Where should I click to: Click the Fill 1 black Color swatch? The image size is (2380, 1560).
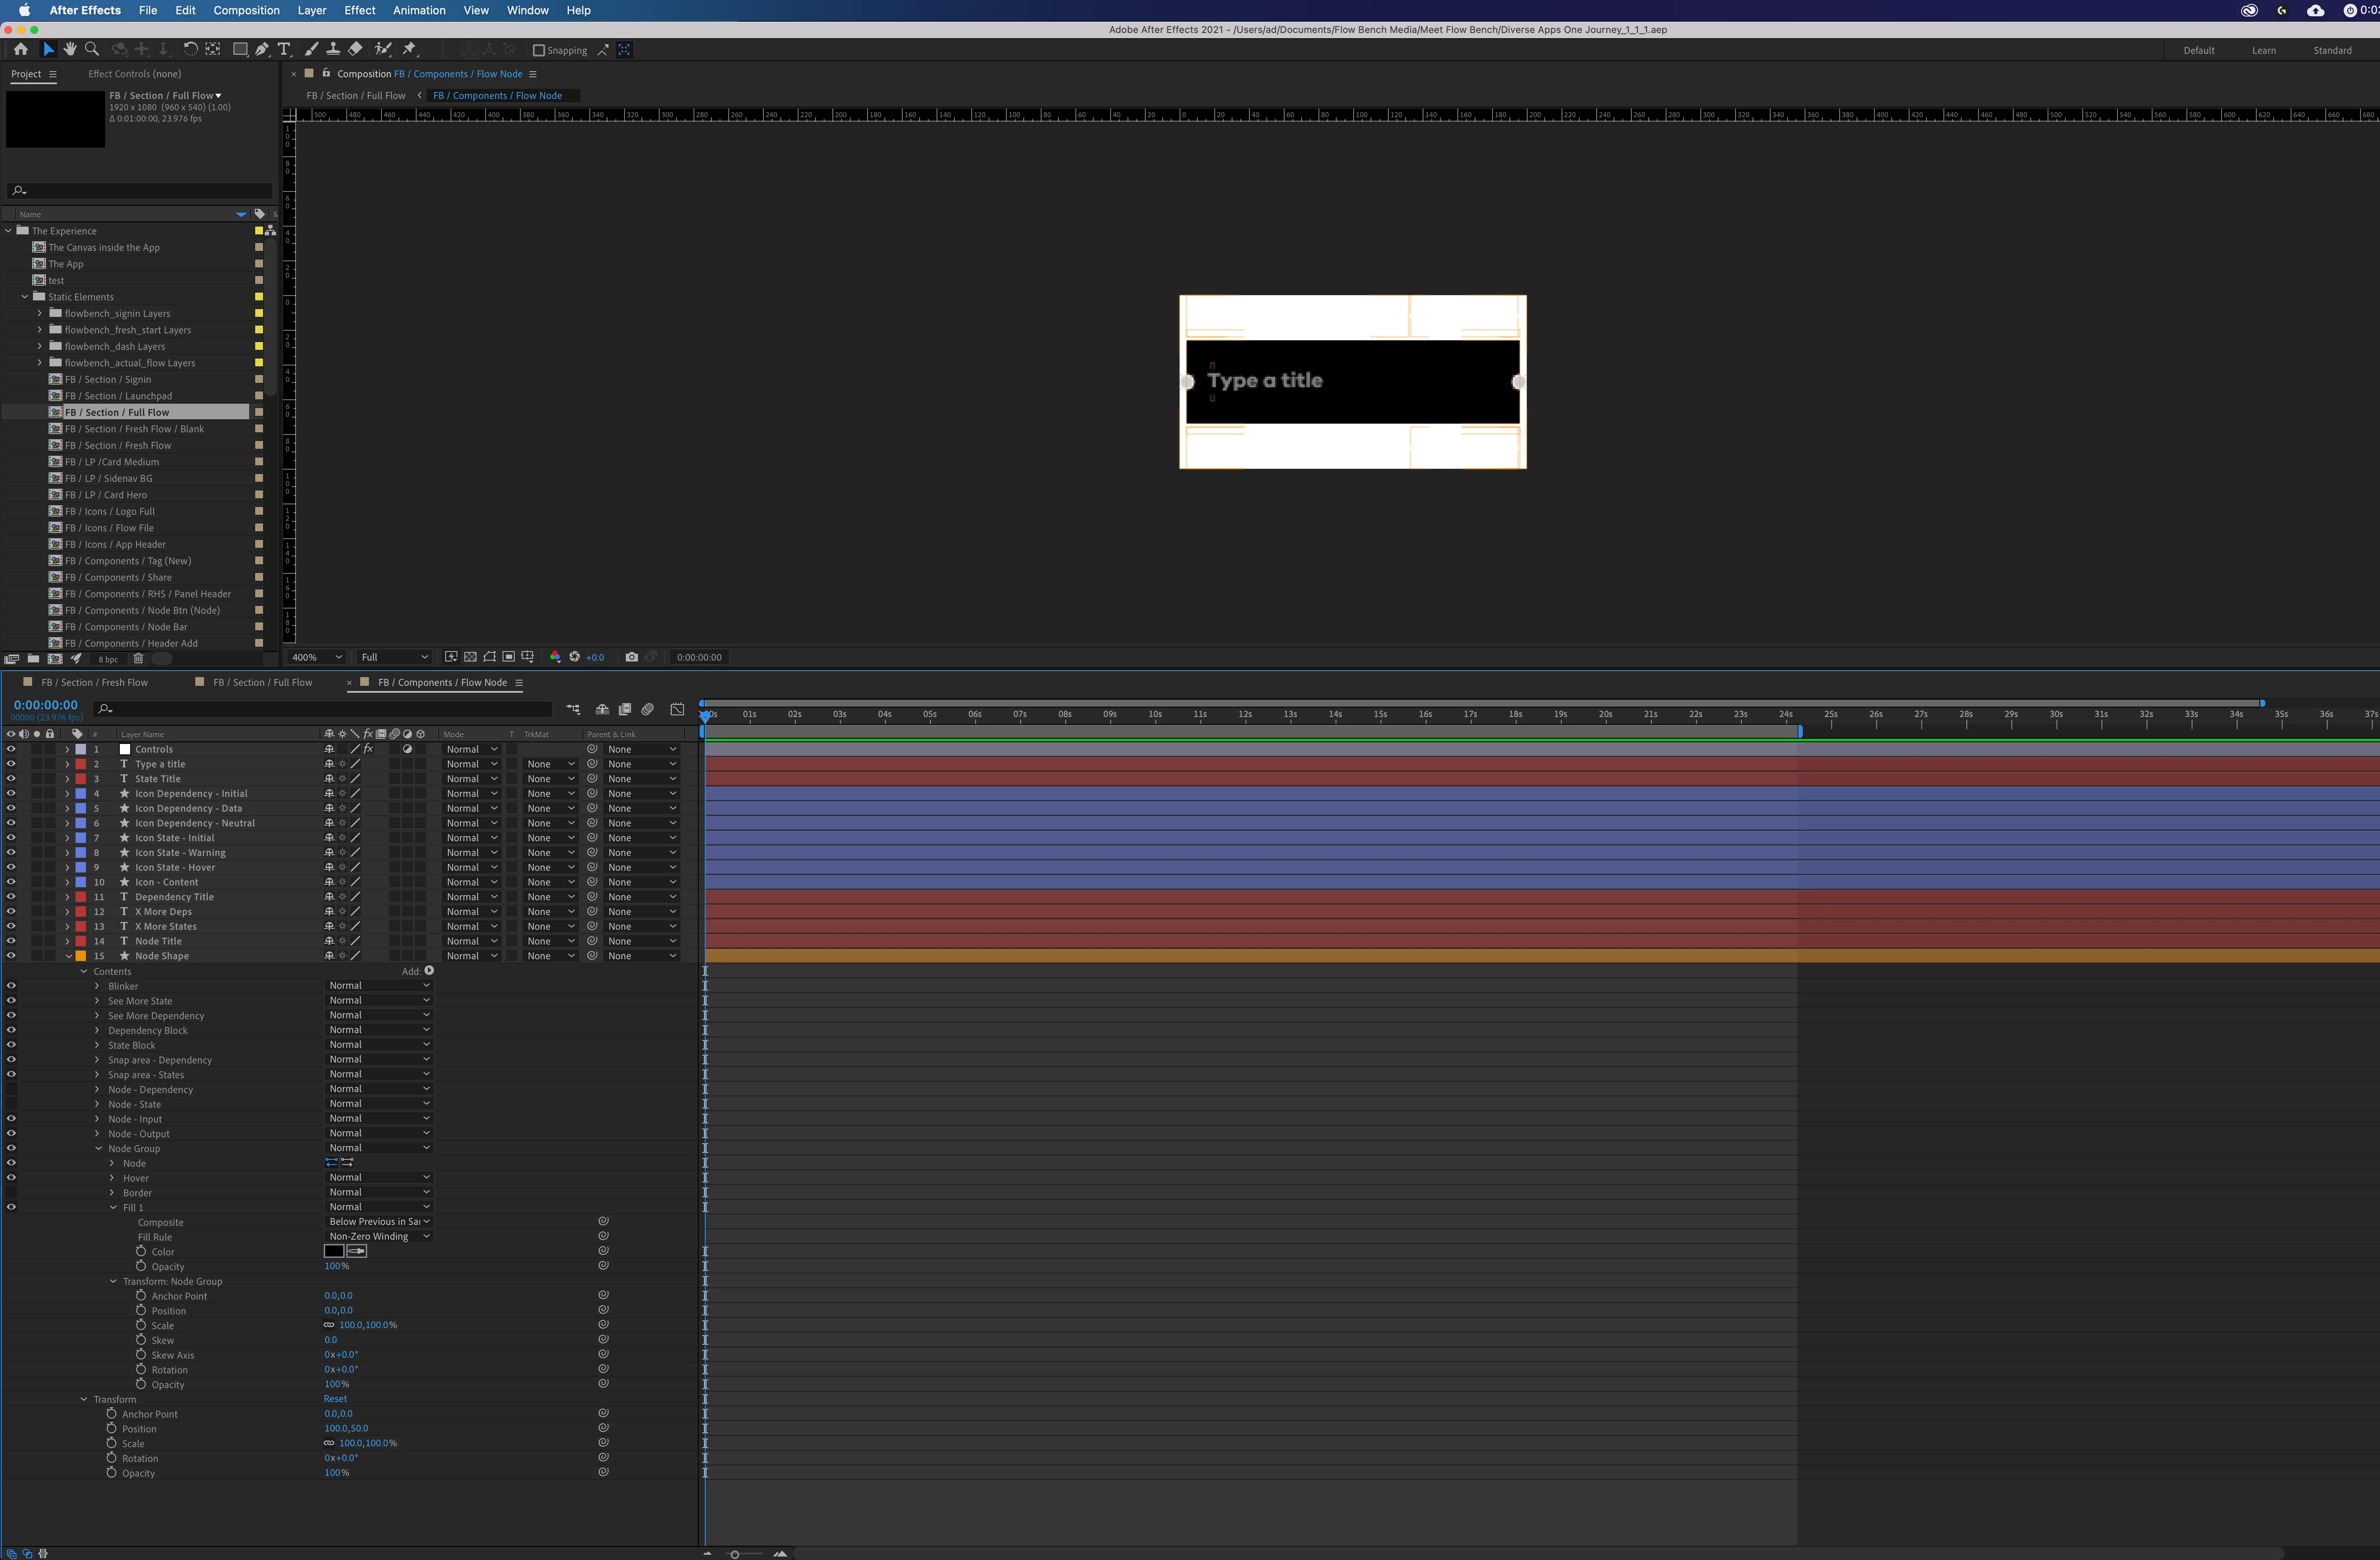click(x=334, y=1251)
